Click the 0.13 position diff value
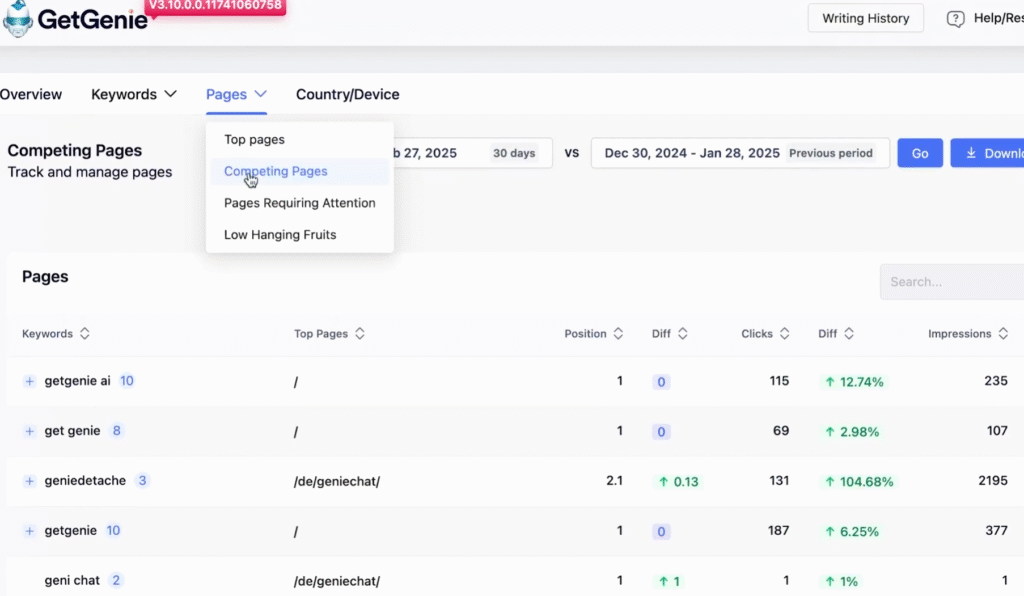This screenshot has height=596, width=1024. [x=679, y=482]
